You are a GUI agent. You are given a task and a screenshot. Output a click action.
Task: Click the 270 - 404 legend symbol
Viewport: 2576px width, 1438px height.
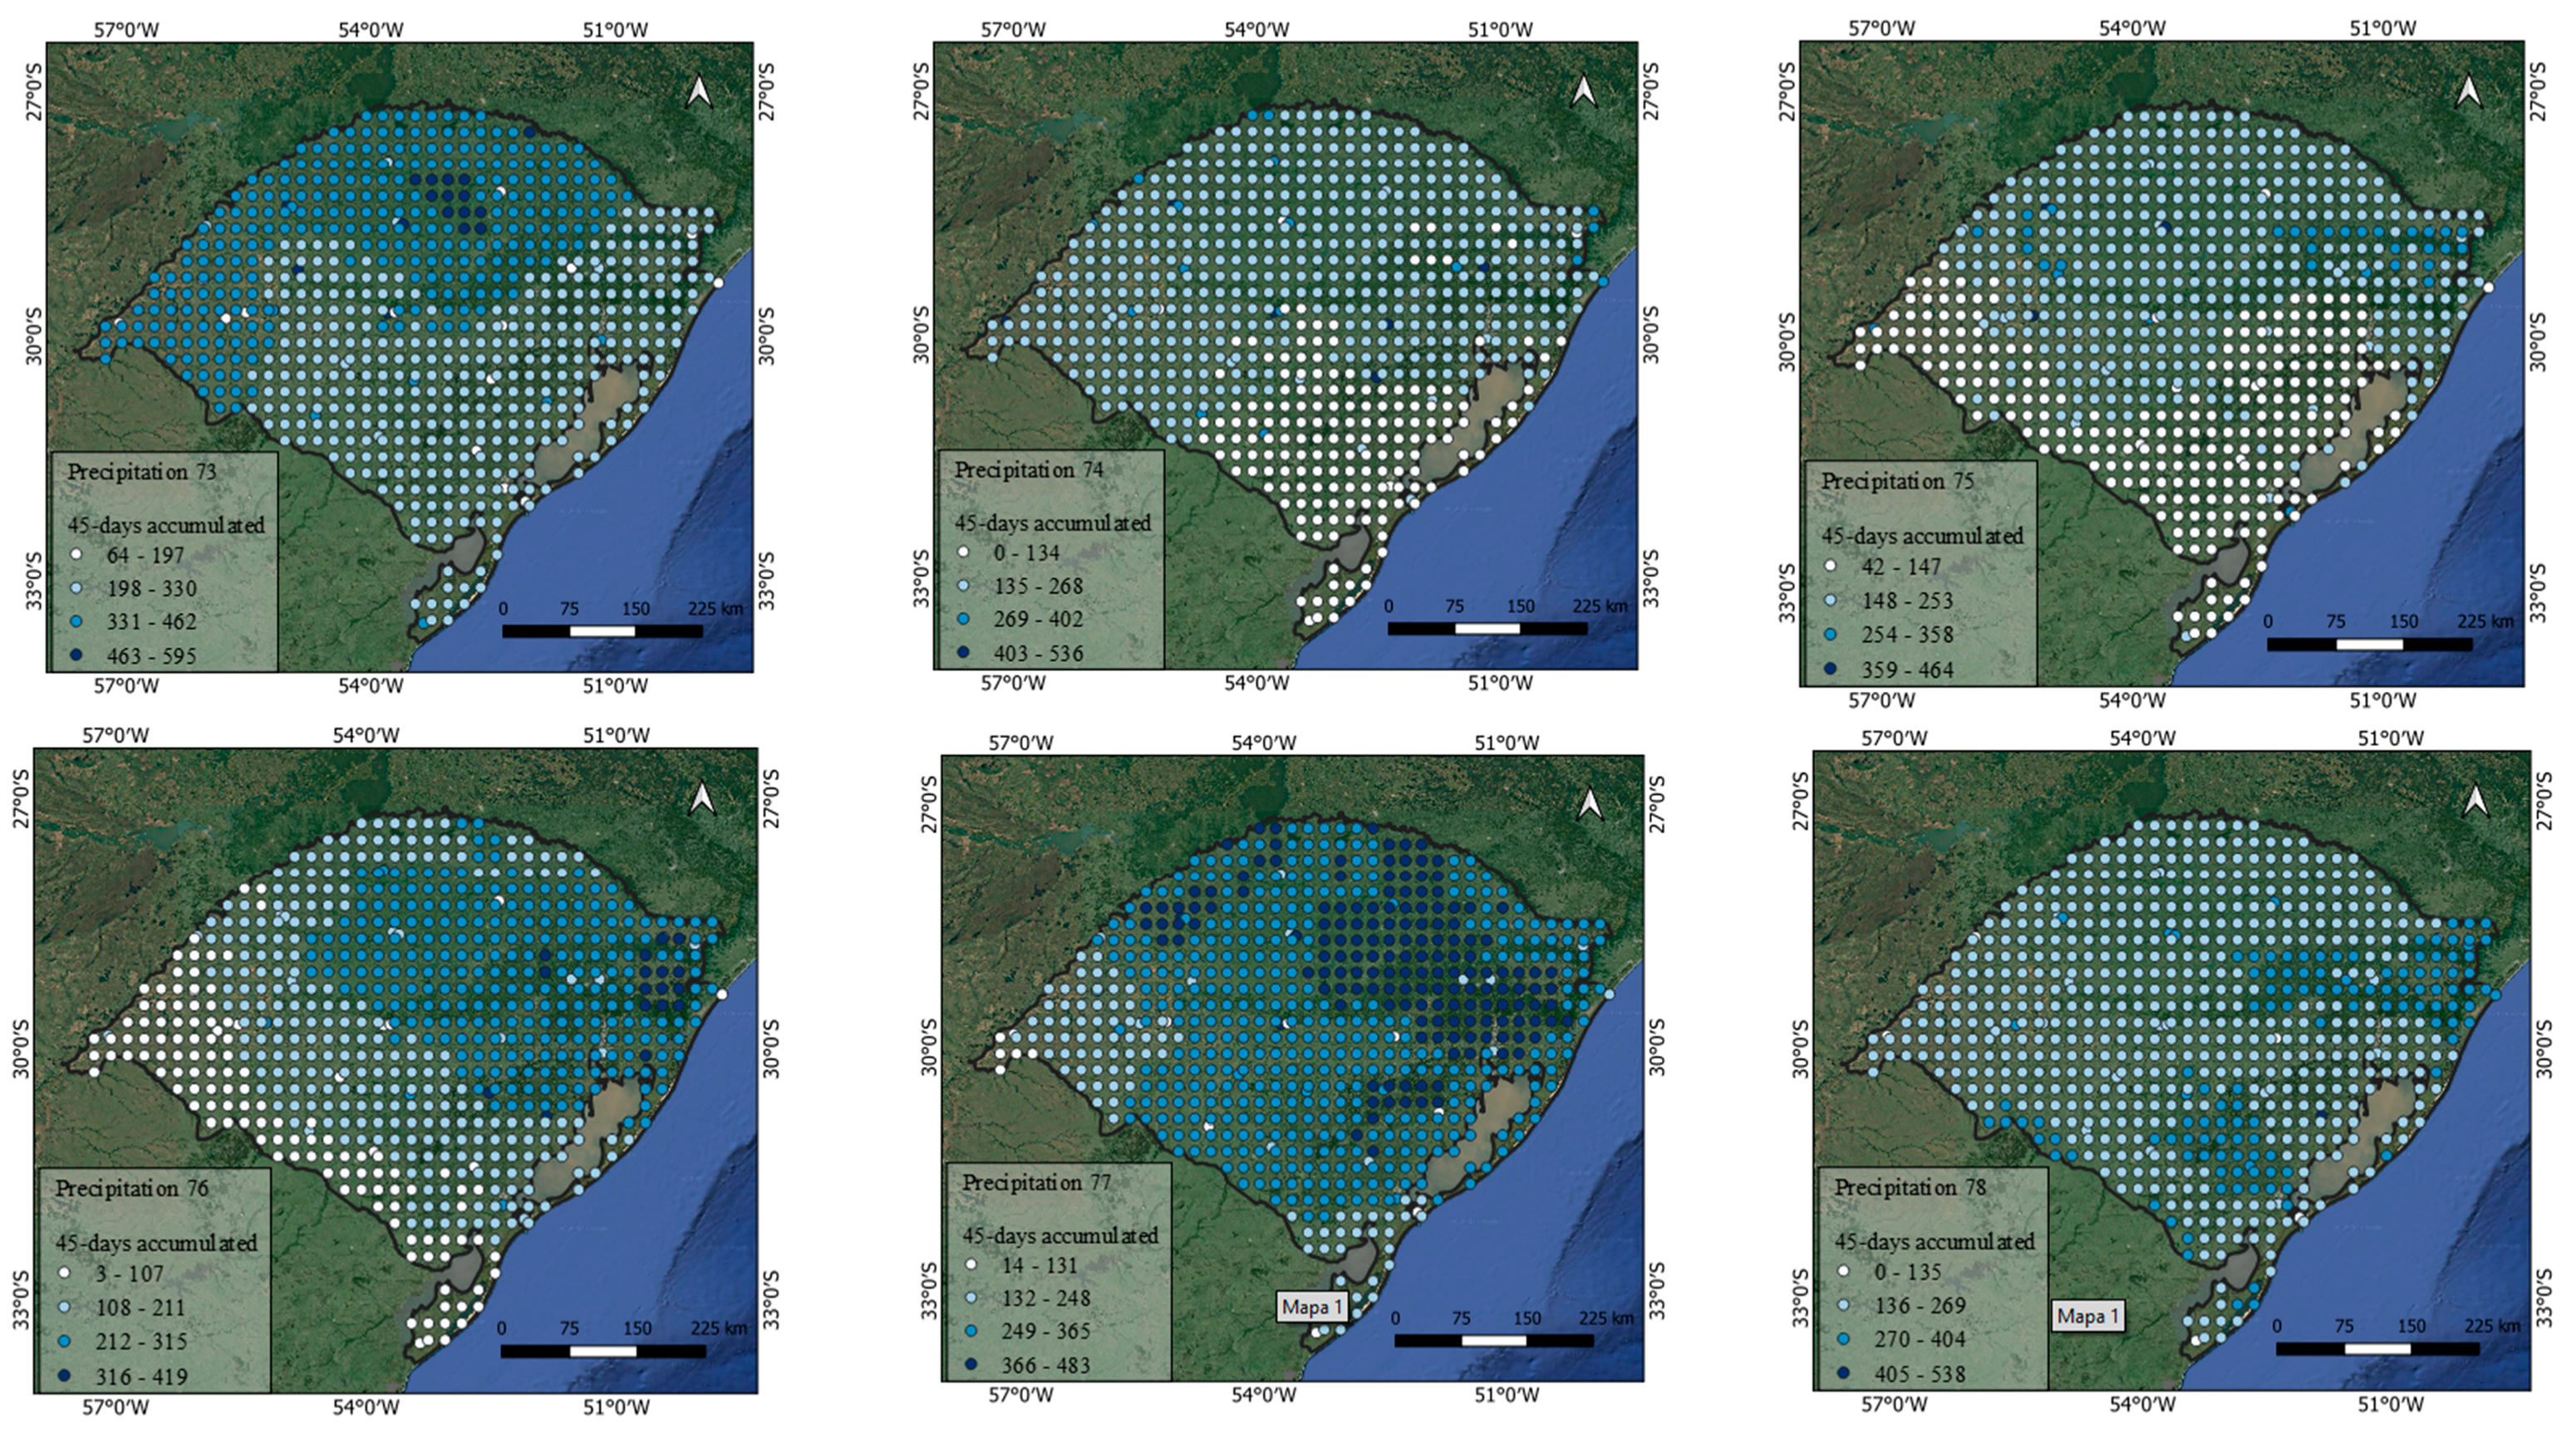1843,1339
